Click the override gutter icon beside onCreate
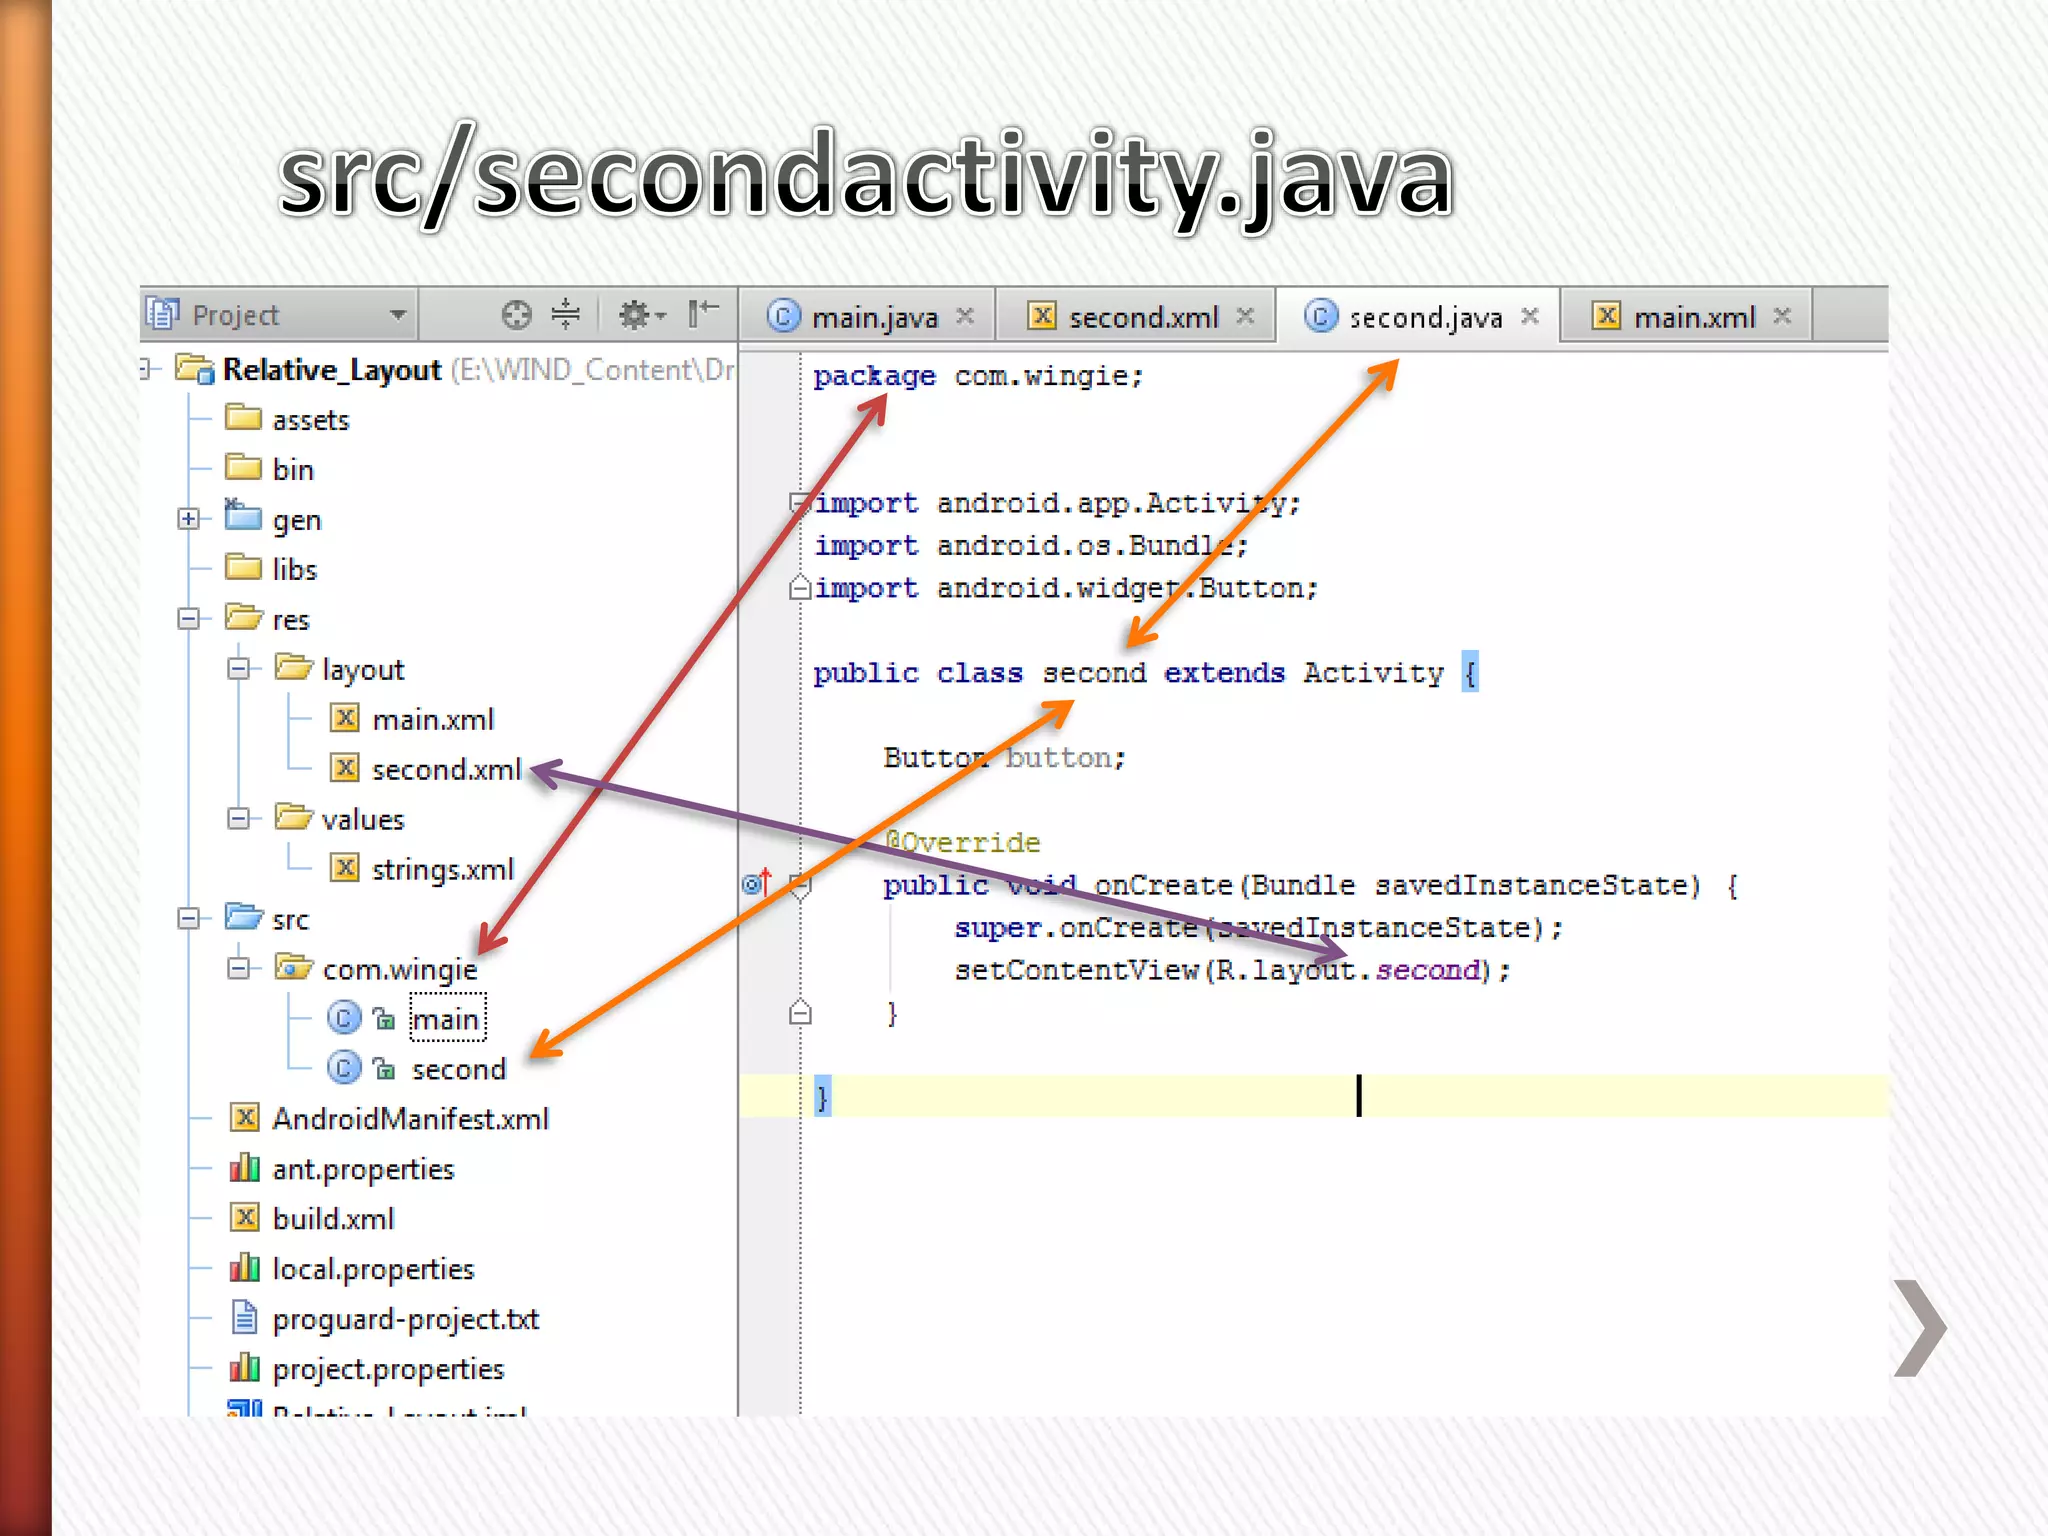Image resolution: width=2048 pixels, height=1536 pixels. 756,884
